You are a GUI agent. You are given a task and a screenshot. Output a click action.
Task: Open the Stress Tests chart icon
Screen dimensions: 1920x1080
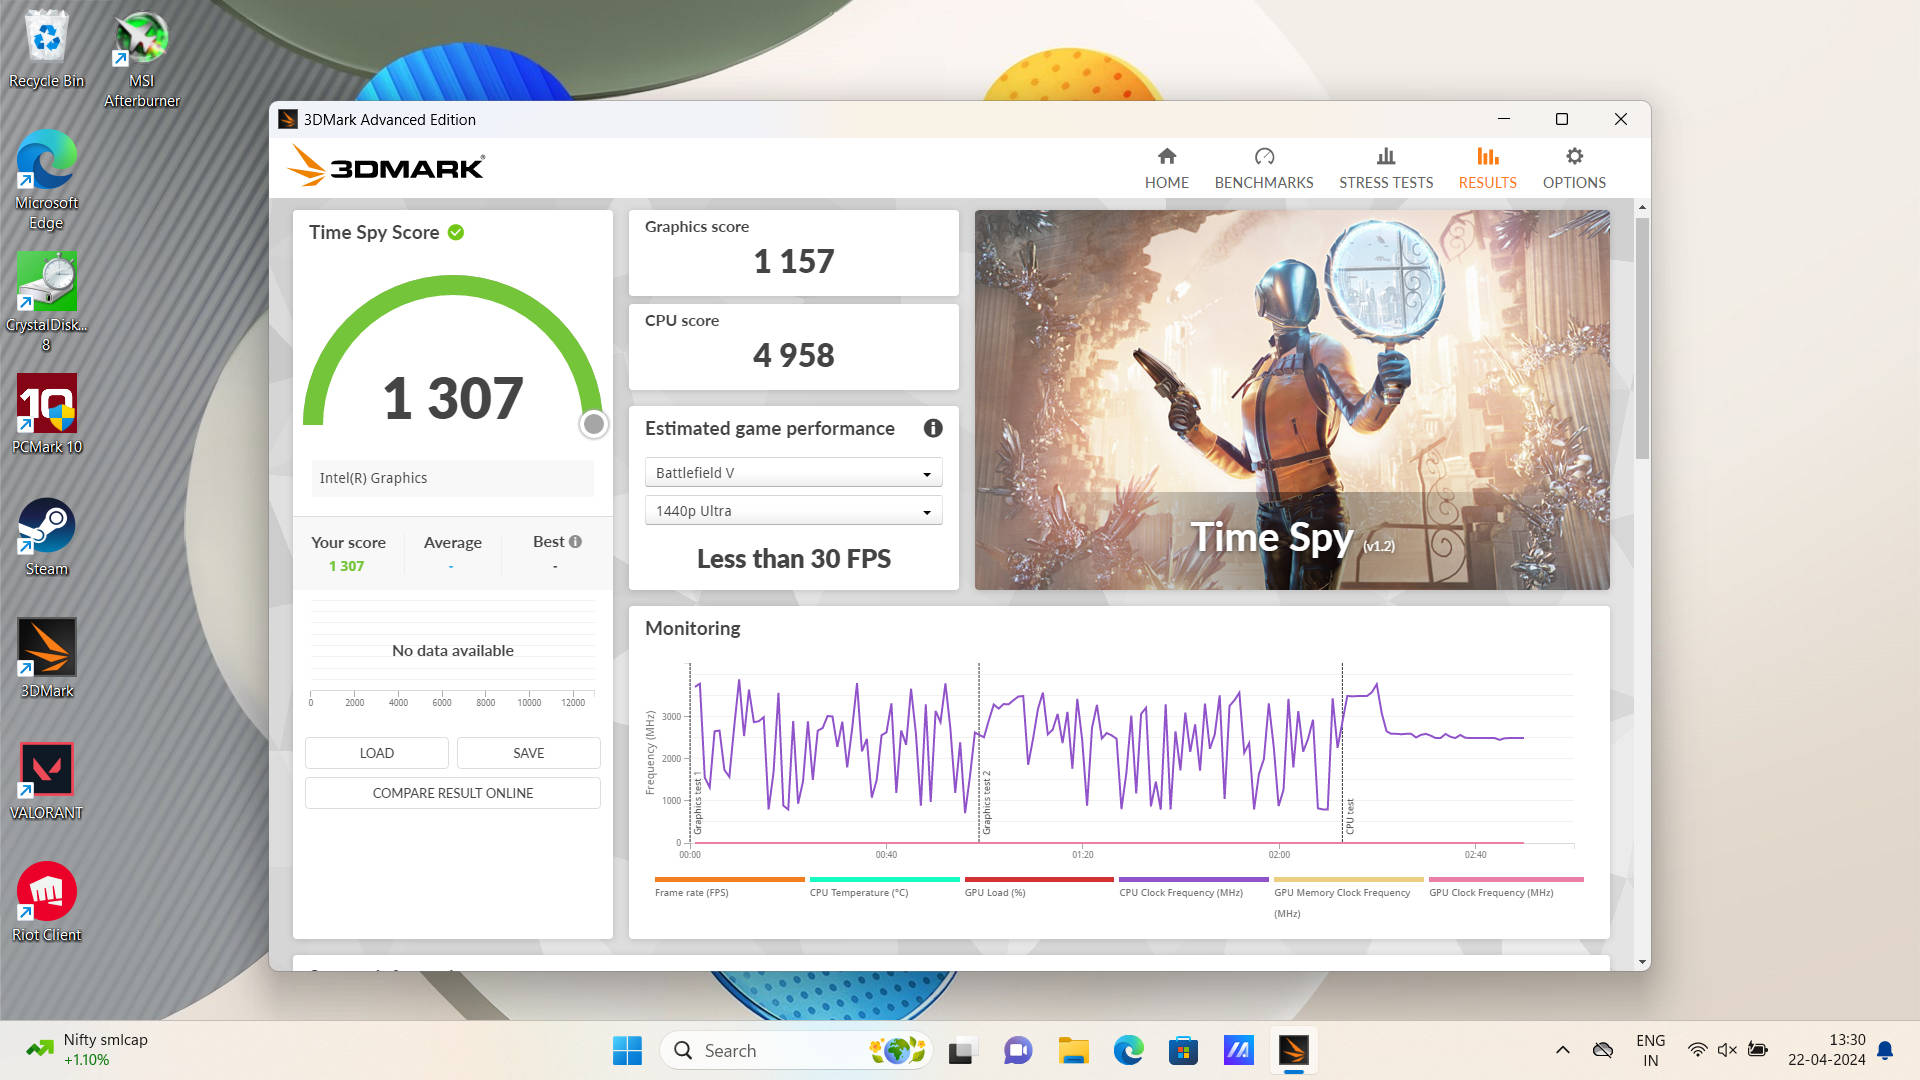1385,157
